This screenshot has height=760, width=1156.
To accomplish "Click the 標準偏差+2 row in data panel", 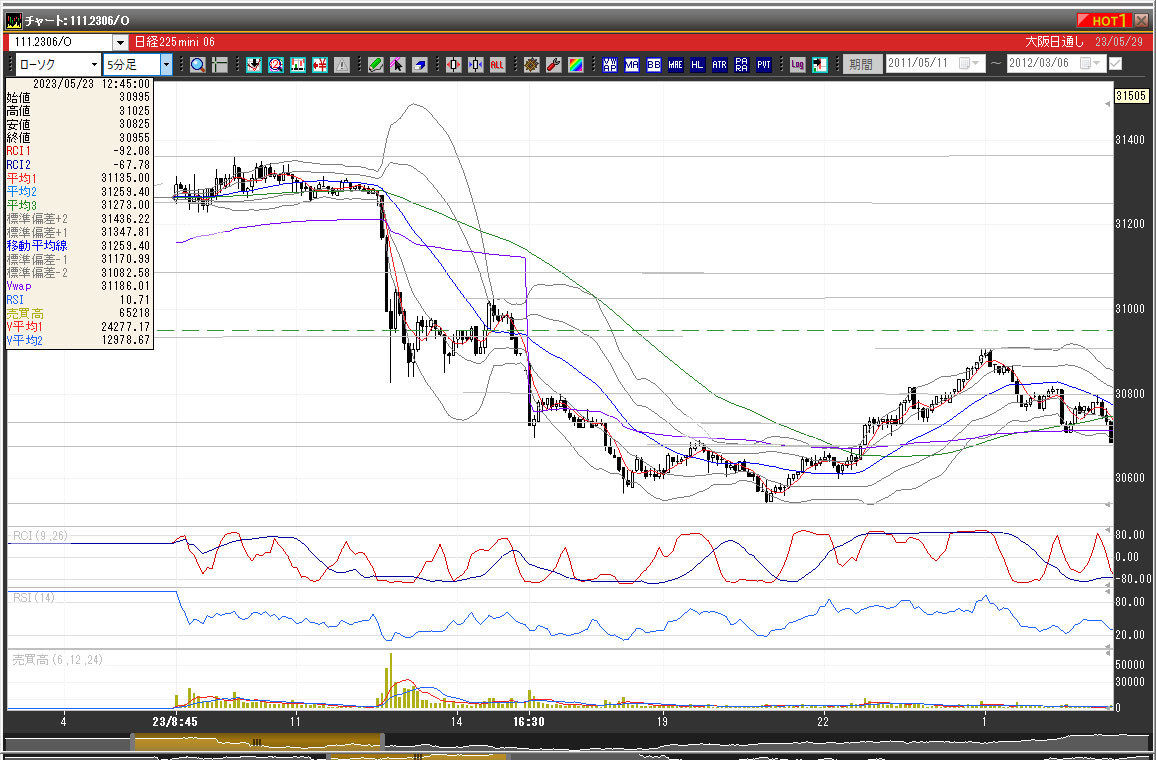I will pyautogui.click(x=78, y=219).
